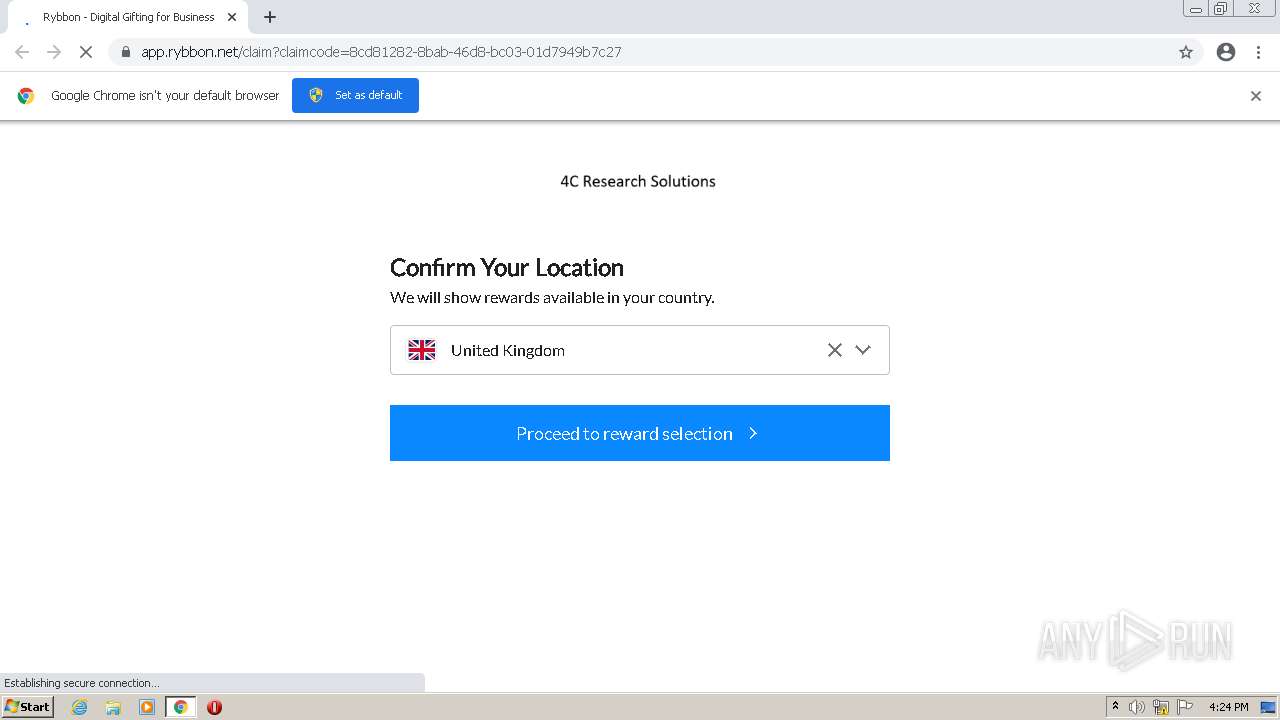Screen dimensions: 1280x720
Task: Click the 4:24 PM system clock
Action: coord(1228,707)
